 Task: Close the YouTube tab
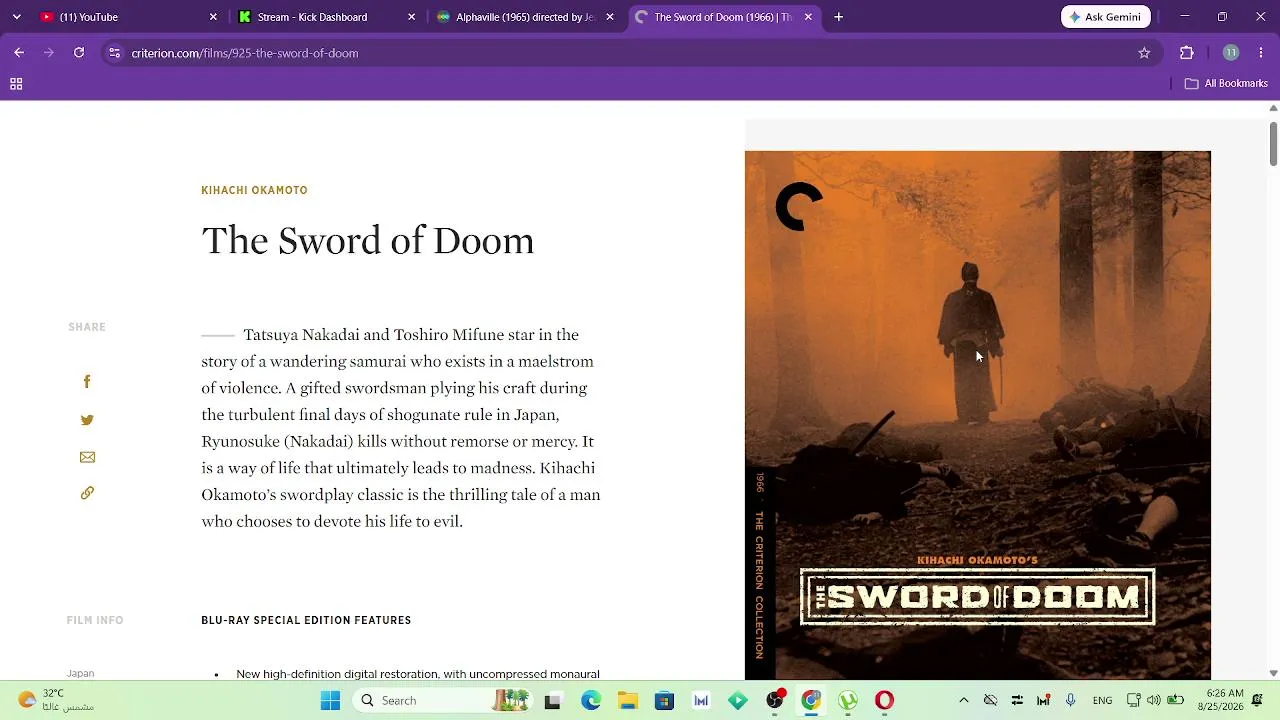tap(213, 17)
